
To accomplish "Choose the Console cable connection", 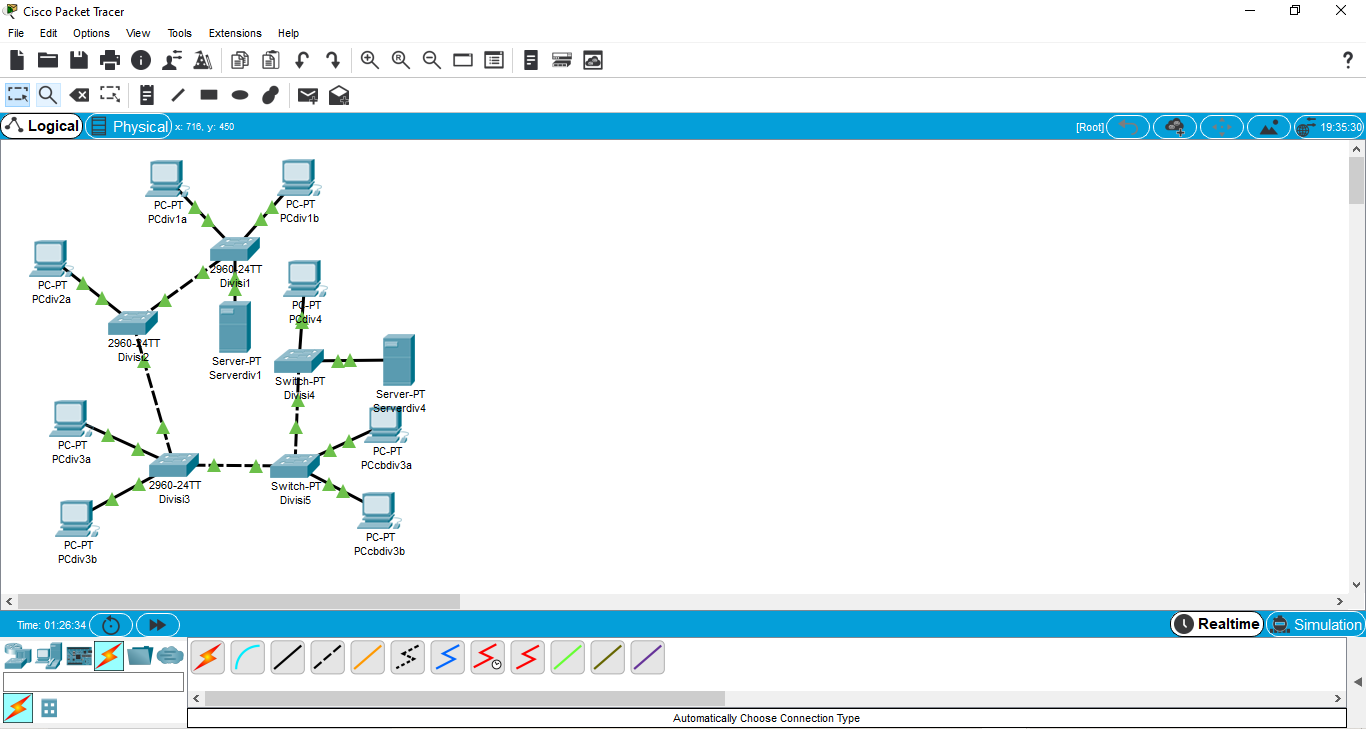I will point(248,657).
